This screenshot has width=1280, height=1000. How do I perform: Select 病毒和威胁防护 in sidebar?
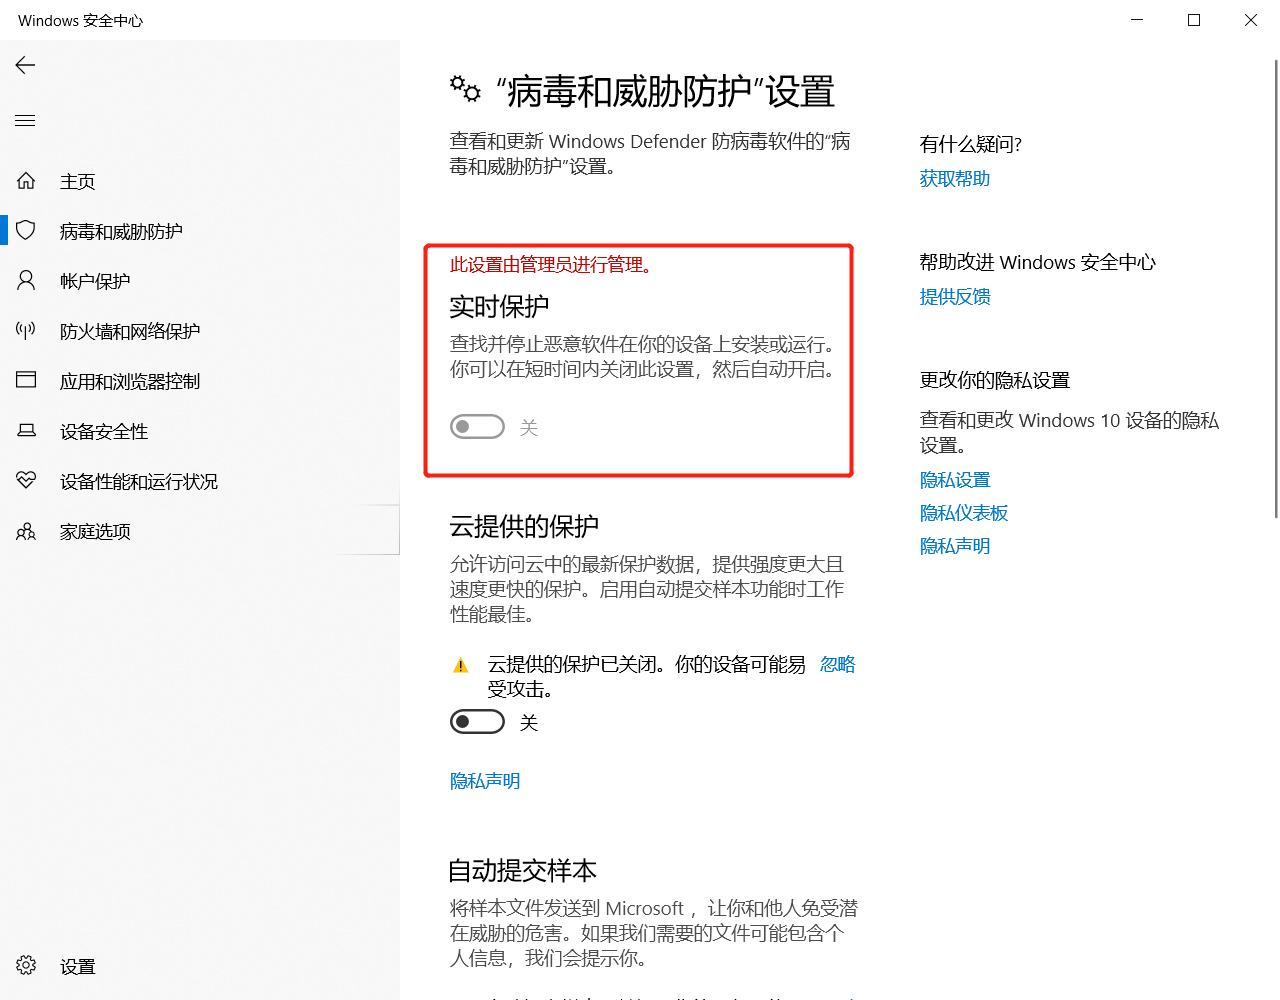coord(200,231)
